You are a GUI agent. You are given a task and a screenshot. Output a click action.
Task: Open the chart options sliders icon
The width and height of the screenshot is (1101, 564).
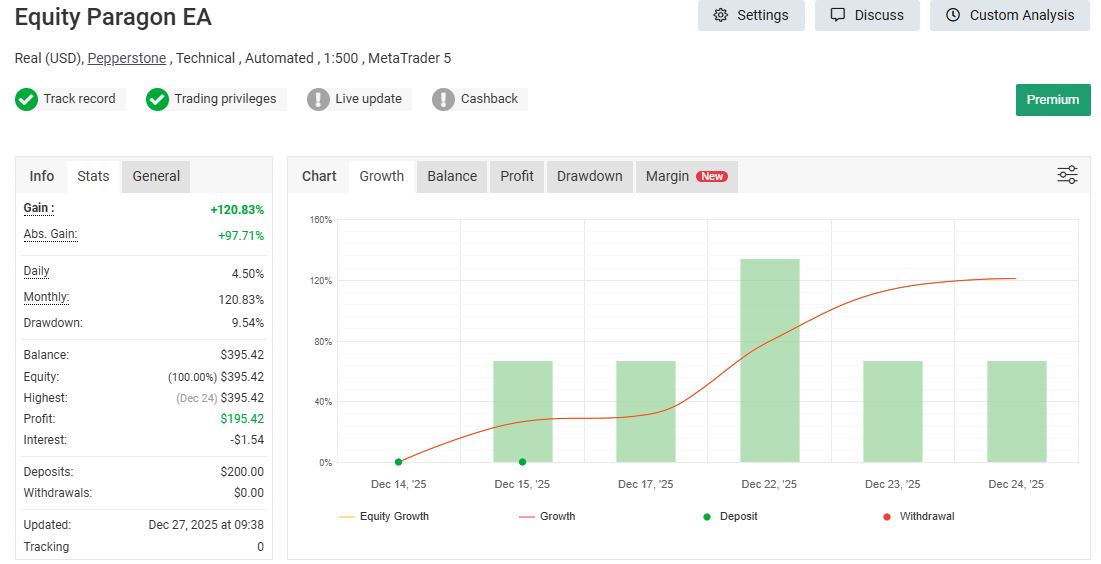pos(1067,175)
